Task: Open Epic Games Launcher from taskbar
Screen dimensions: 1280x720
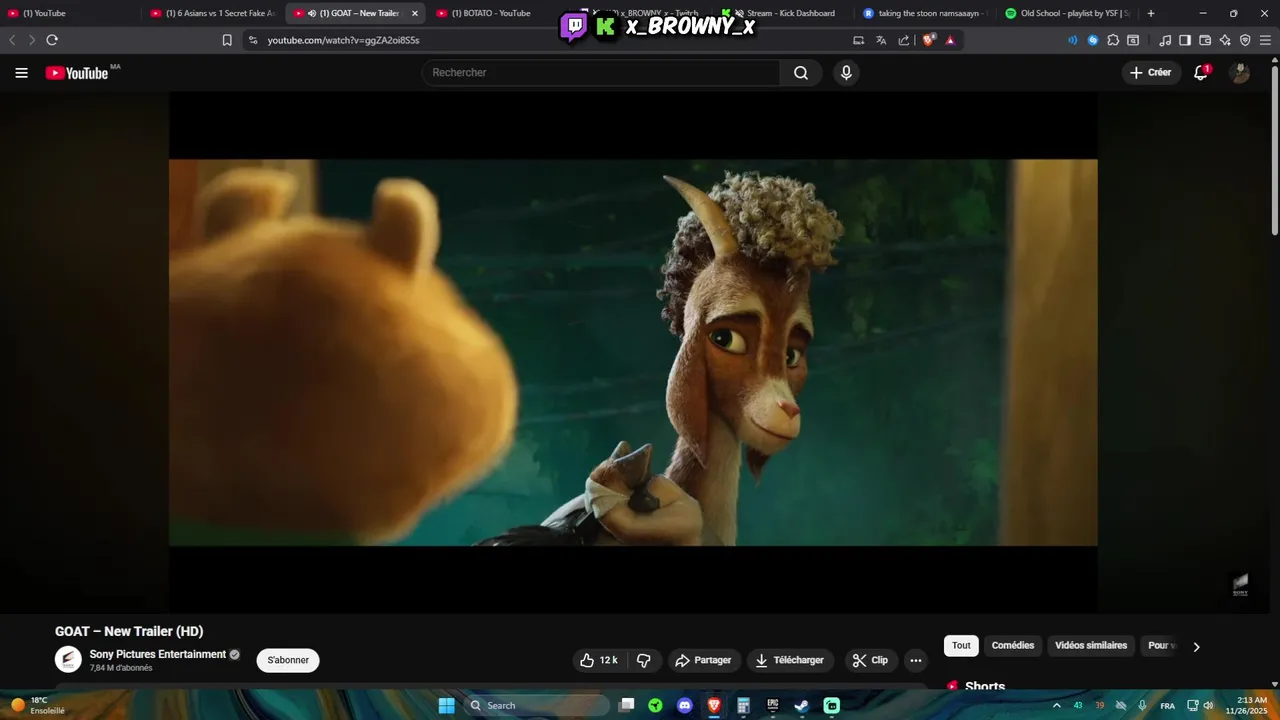Action: click(x=773, y=705)
